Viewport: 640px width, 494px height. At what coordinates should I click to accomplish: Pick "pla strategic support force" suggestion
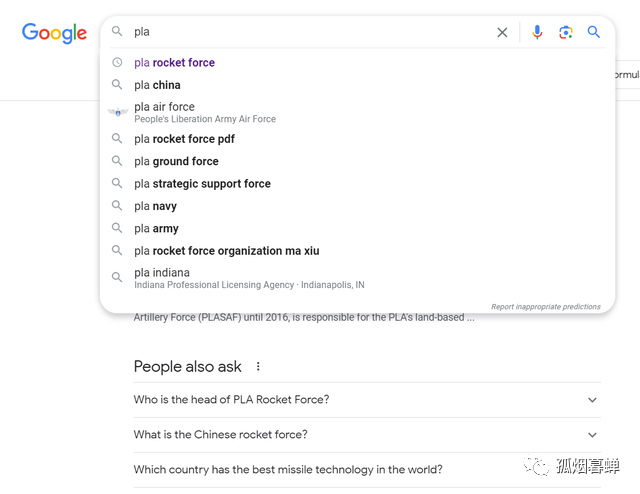[202, 184]
